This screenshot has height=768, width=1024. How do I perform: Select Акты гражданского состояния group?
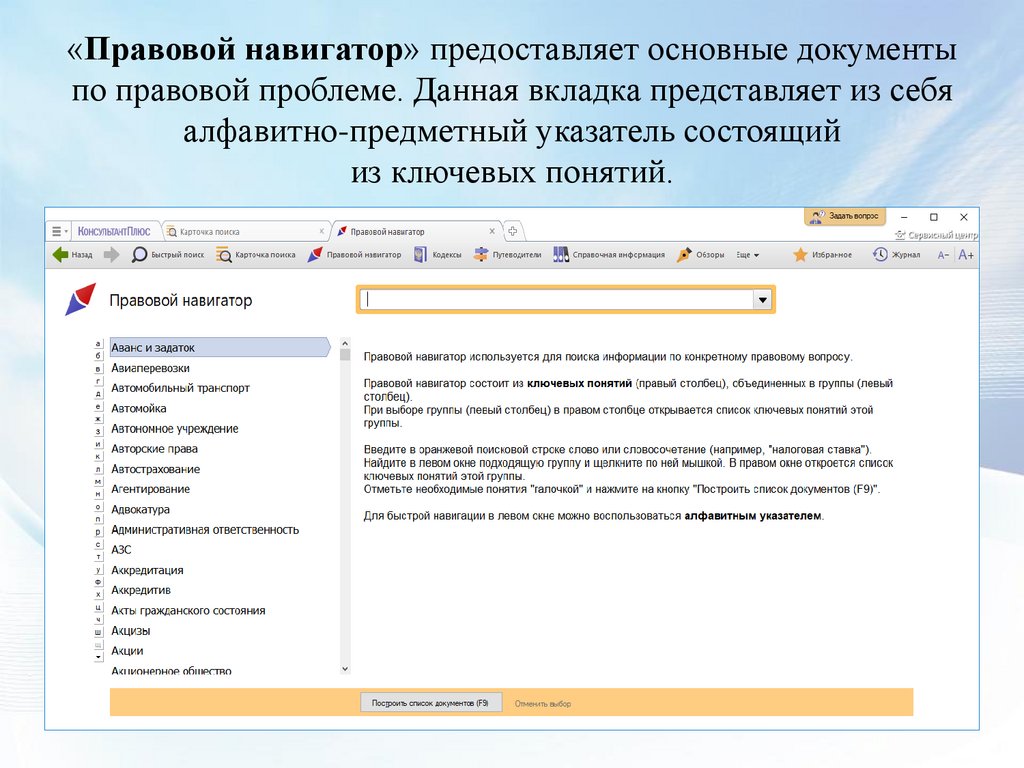tap(188, 611)
